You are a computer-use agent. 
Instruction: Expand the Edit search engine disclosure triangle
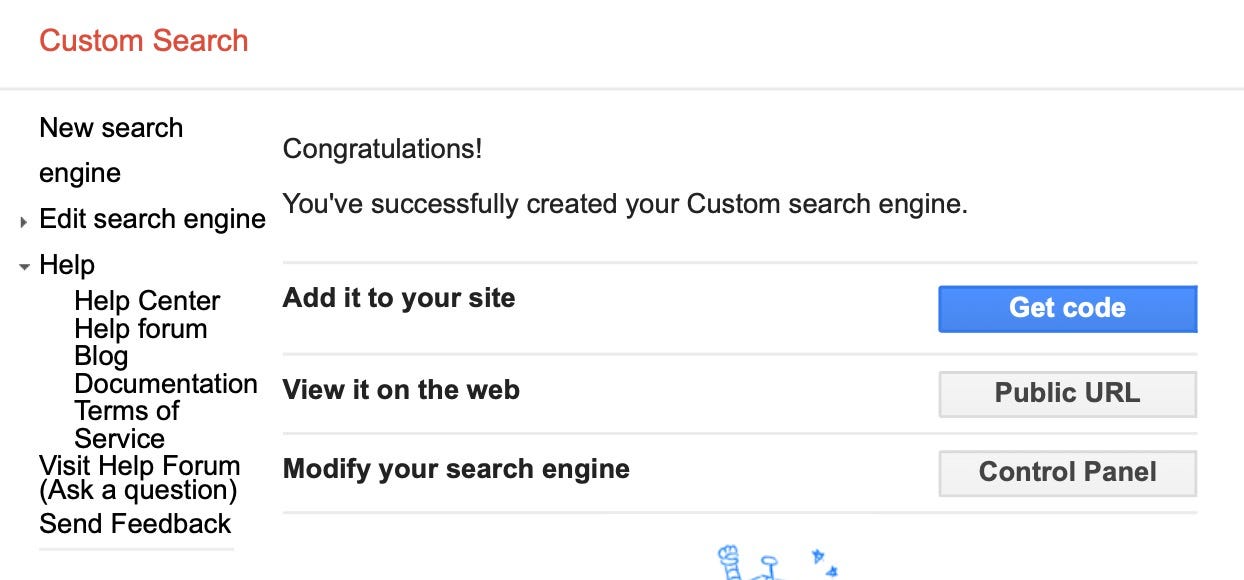click(25, 221)
